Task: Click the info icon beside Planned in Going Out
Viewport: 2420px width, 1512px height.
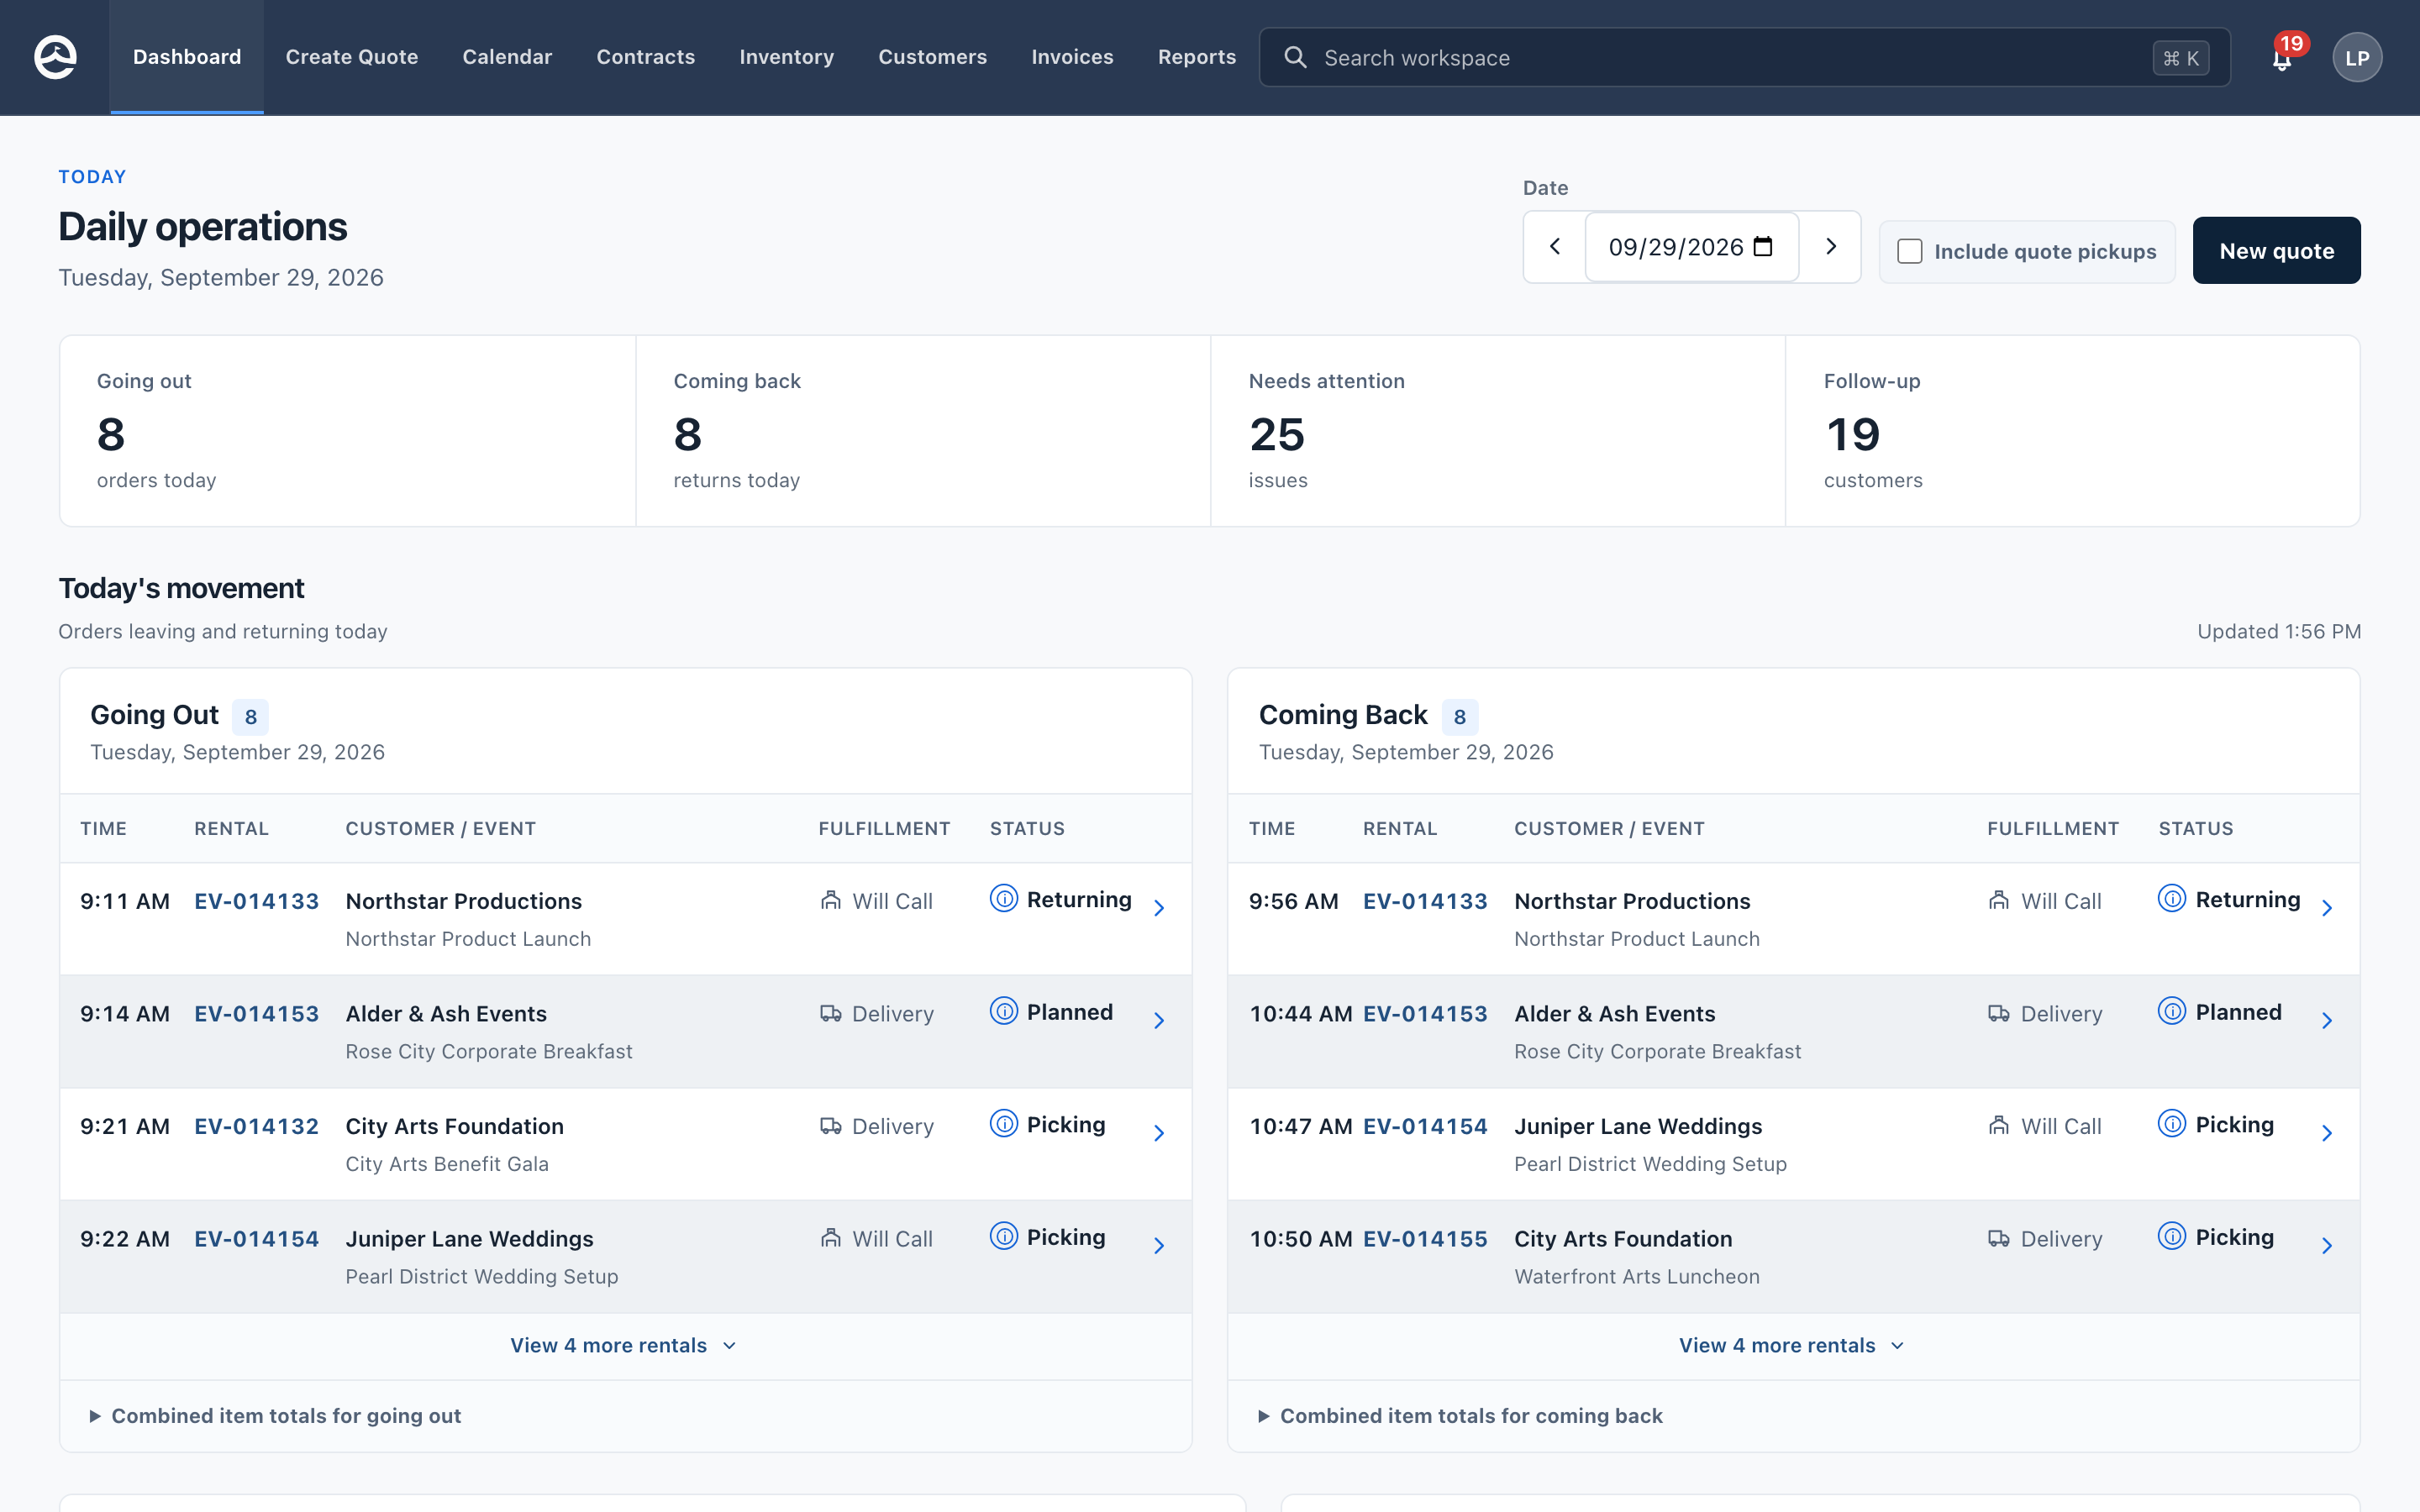Action: tap(1004, 1011)
